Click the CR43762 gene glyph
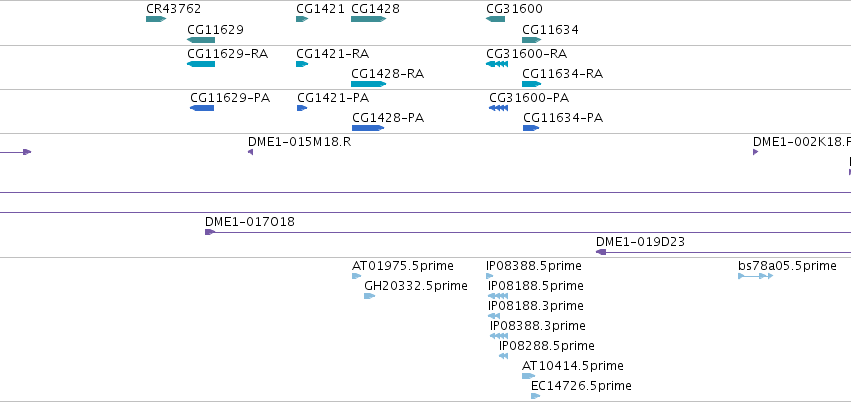Viewport: 851px width, 402px height. (156, 19)
